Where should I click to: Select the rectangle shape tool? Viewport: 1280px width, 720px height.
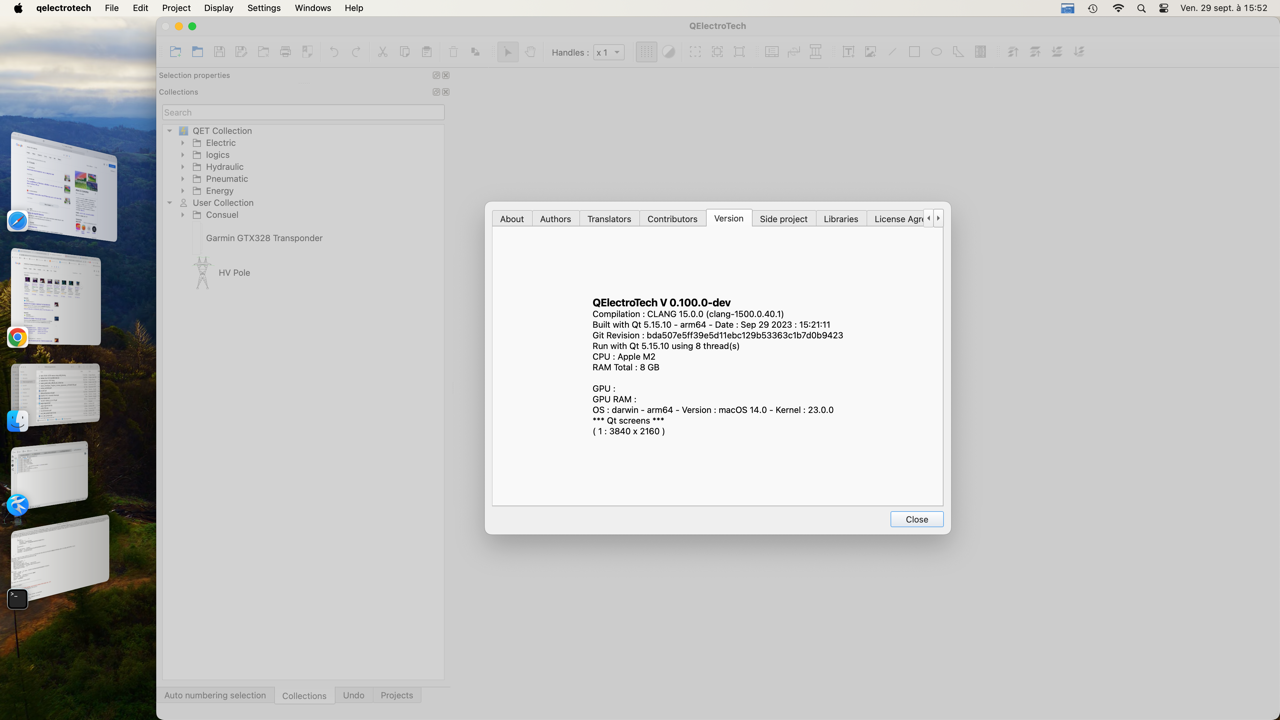[914, 52]
